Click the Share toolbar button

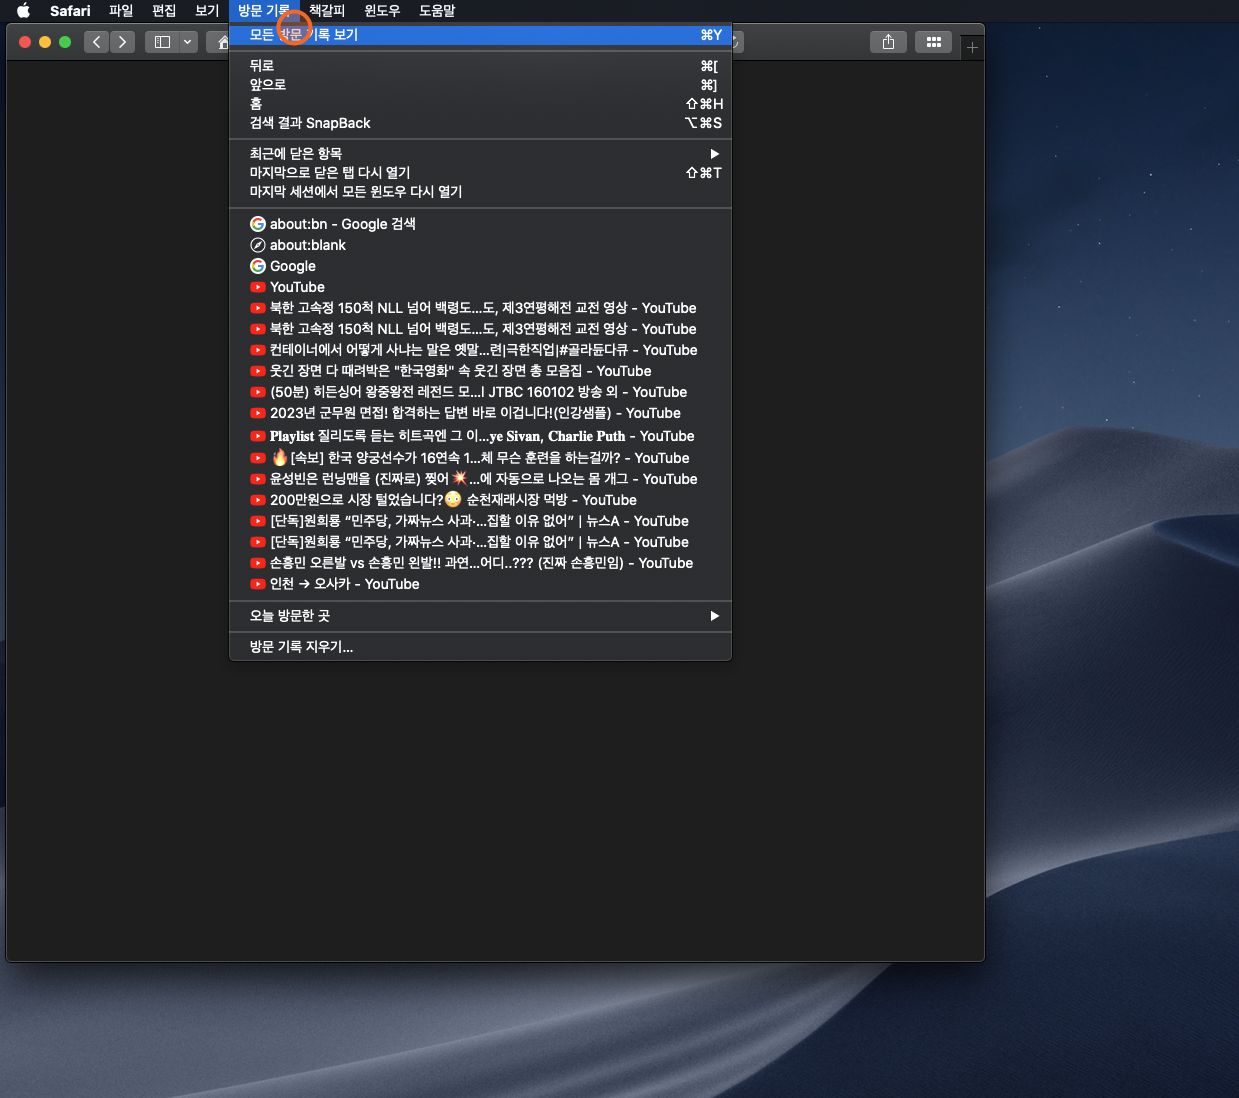coord(888,42)
